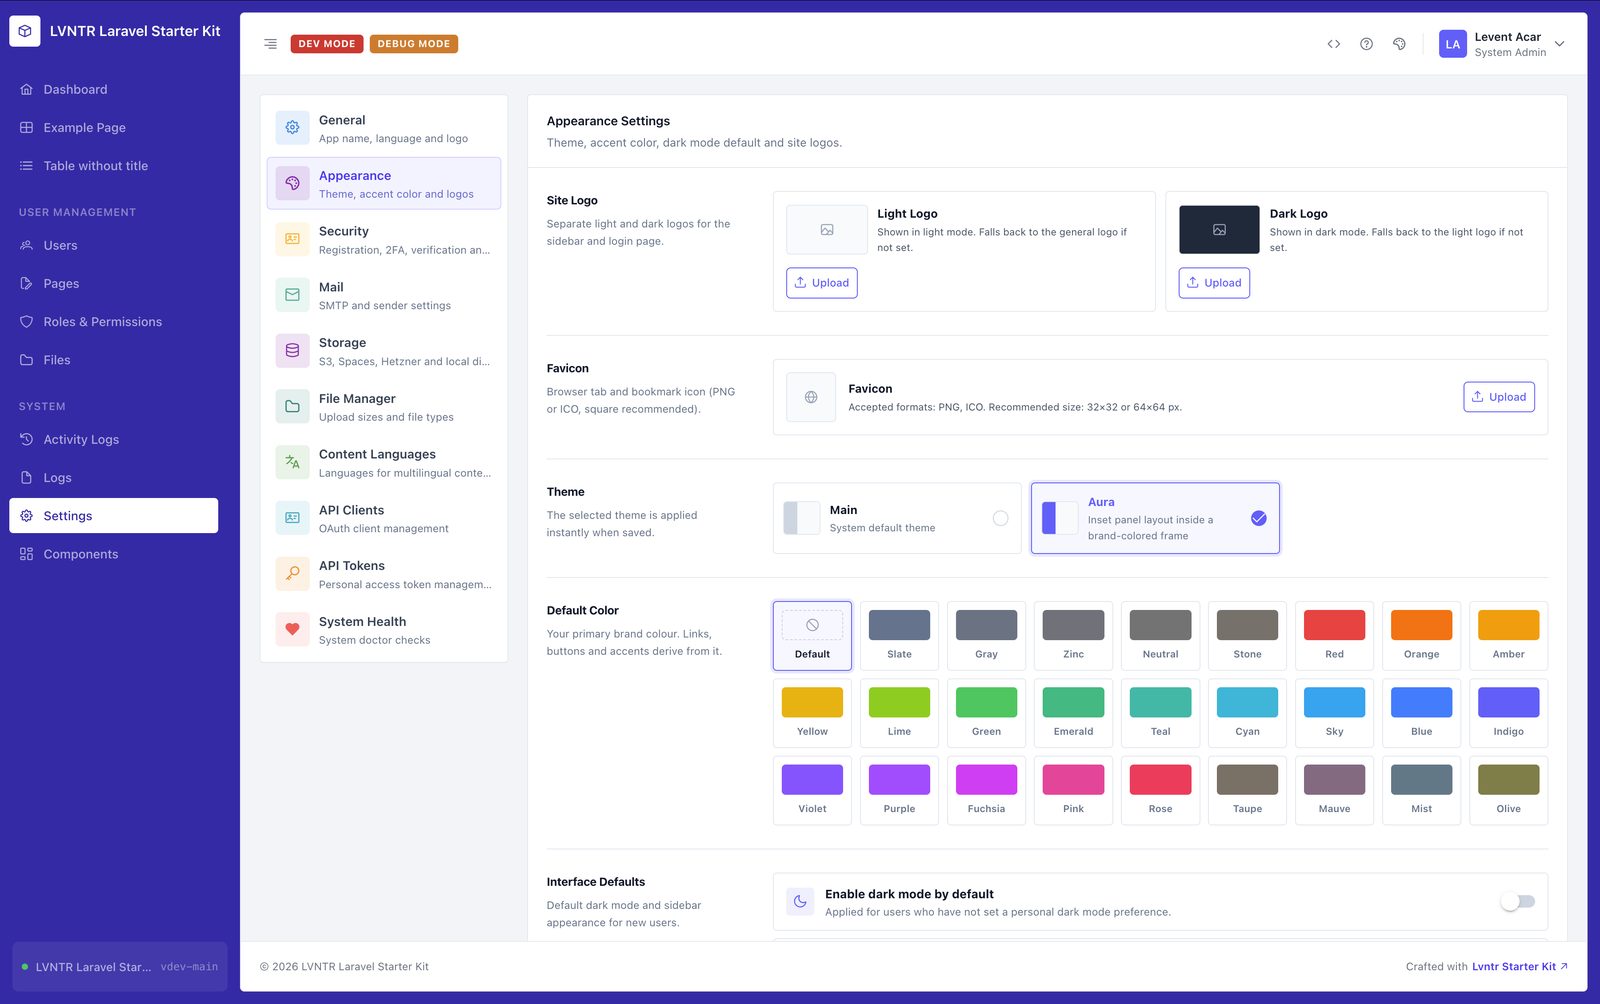Select the Default color option
The image size is (1600, 1004).
pyautogui.click(x=812, y=636)
